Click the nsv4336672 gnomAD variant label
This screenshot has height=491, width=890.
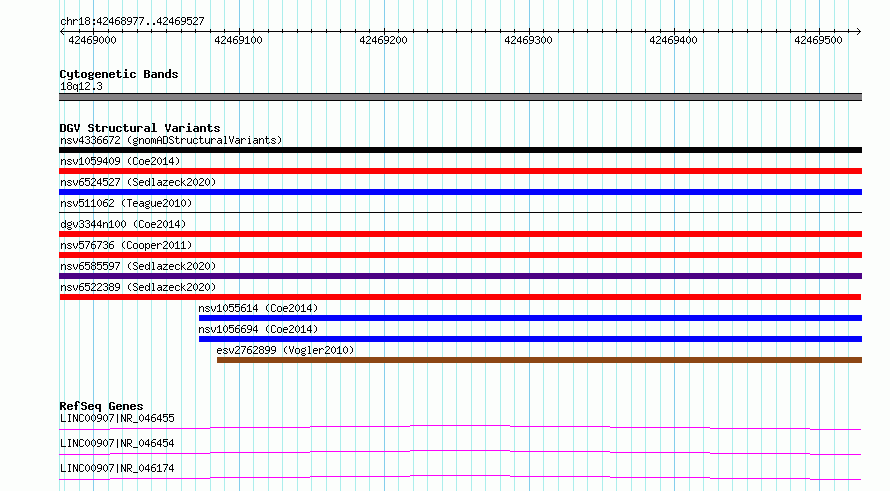pos(171,140)
